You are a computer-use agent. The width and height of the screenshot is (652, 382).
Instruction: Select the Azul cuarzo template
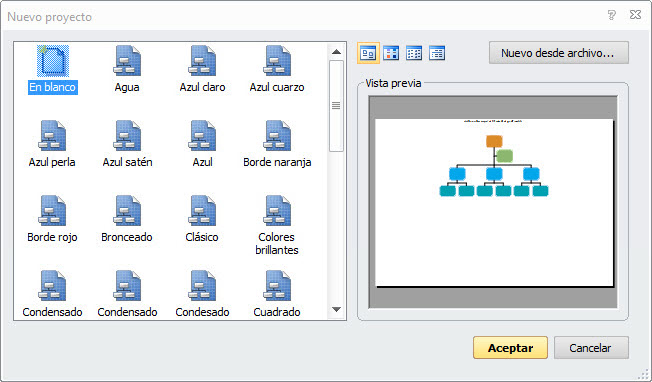click(277, 61)
